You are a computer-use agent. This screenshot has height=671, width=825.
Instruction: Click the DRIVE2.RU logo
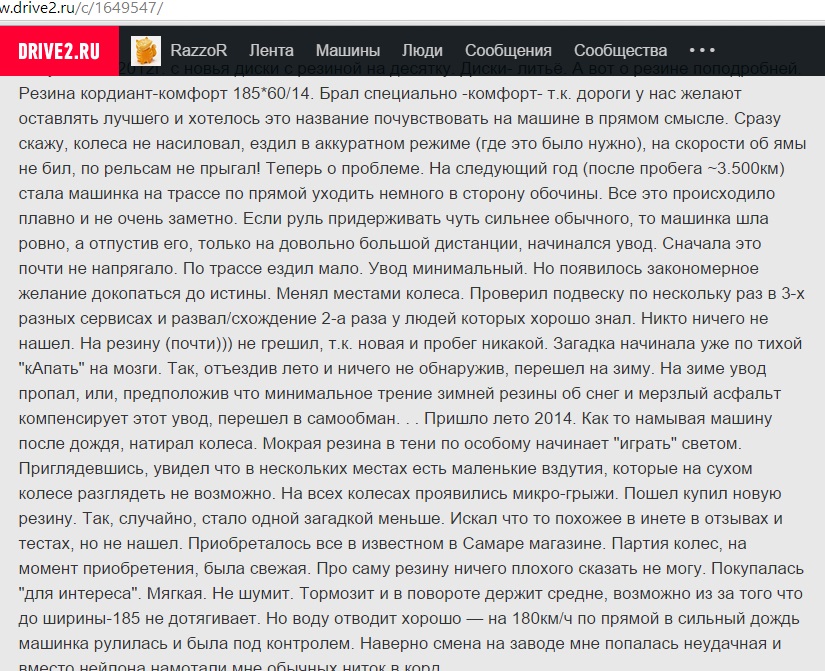click(60, 50)
